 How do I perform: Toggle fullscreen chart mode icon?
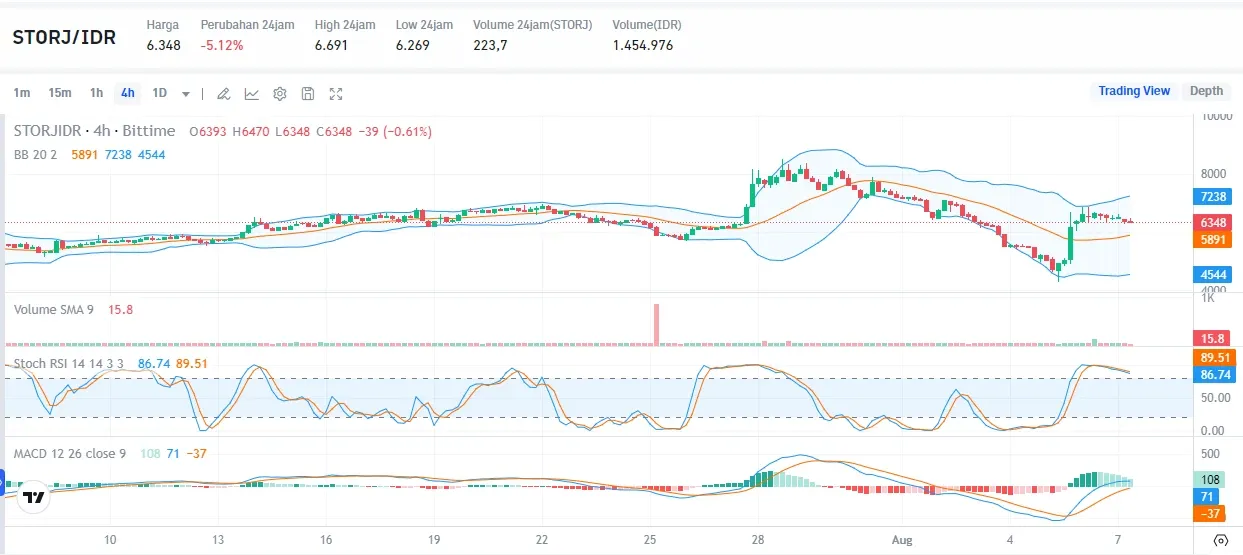click(336, 94)
